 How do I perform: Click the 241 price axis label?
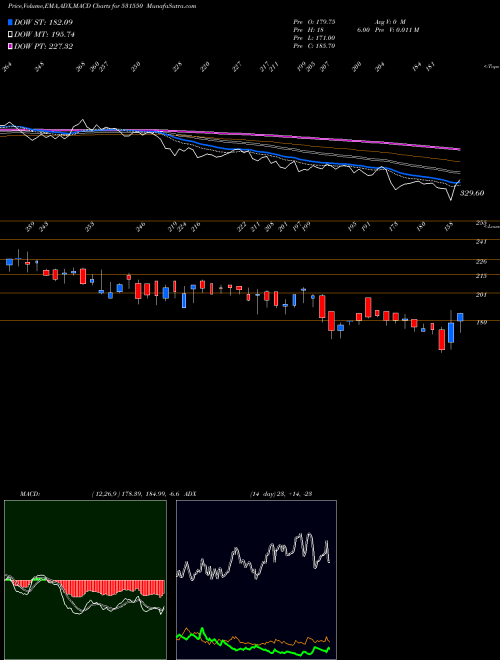[481, 242]
